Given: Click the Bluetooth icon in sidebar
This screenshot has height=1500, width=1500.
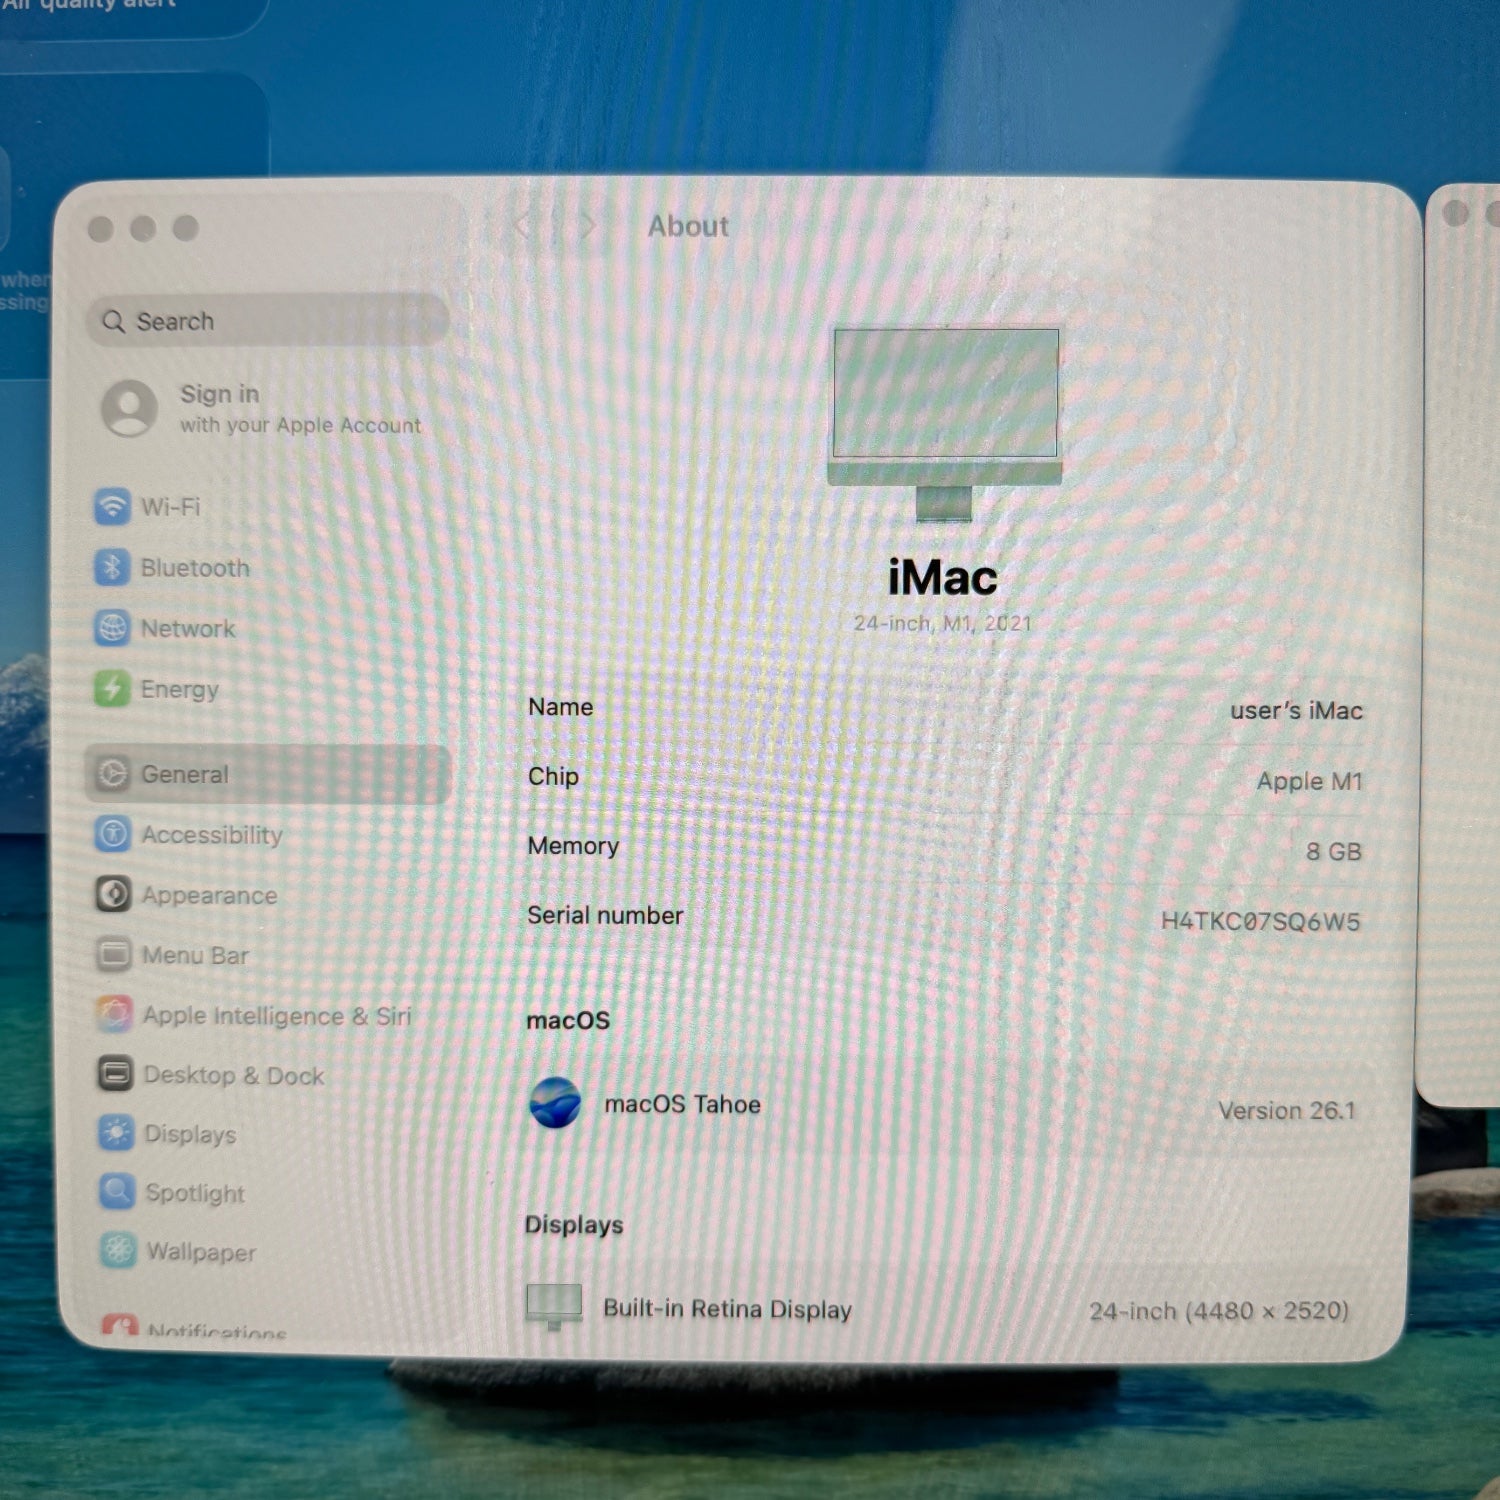Looking at the screenshot, I should (x=112, y=567).
